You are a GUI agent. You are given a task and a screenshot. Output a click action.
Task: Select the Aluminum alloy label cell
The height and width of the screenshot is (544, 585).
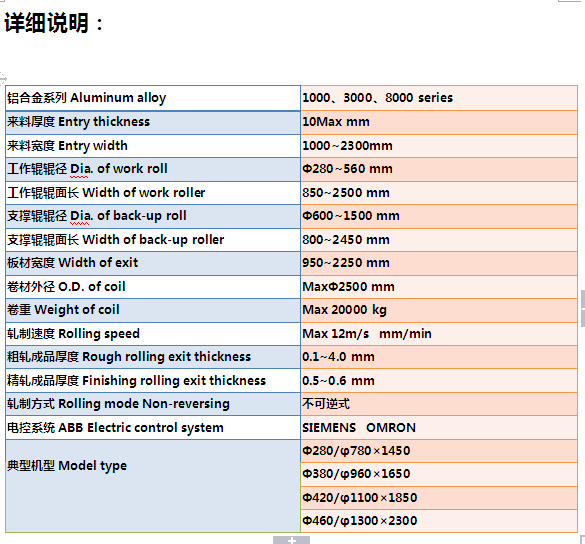tap(153, 98)
